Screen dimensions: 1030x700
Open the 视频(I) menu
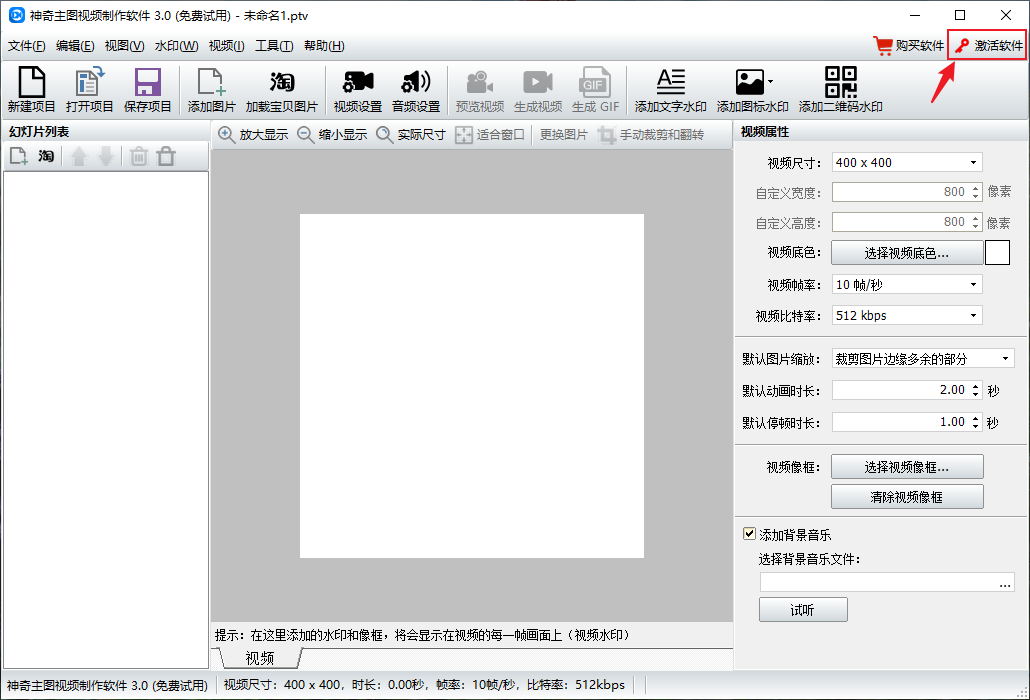[227, 45]
